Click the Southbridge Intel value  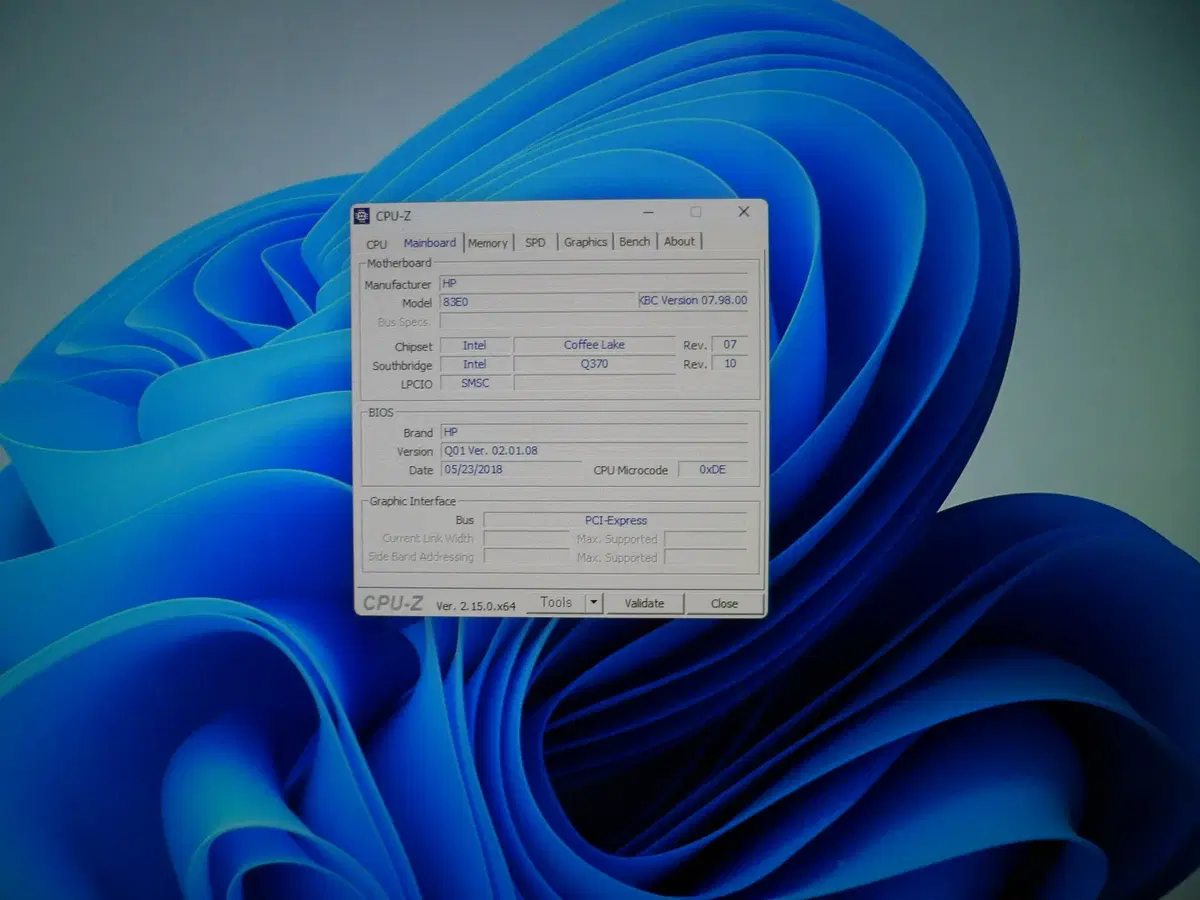[475, 364]
